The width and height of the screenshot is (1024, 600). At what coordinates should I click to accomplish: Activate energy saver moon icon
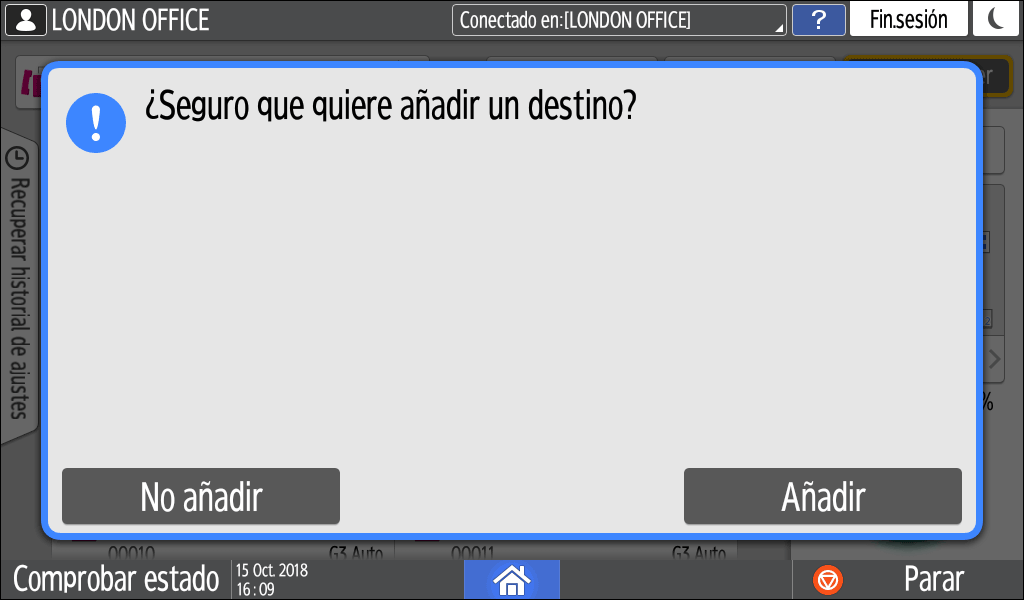pyautogui.click(x=996, y=19)
